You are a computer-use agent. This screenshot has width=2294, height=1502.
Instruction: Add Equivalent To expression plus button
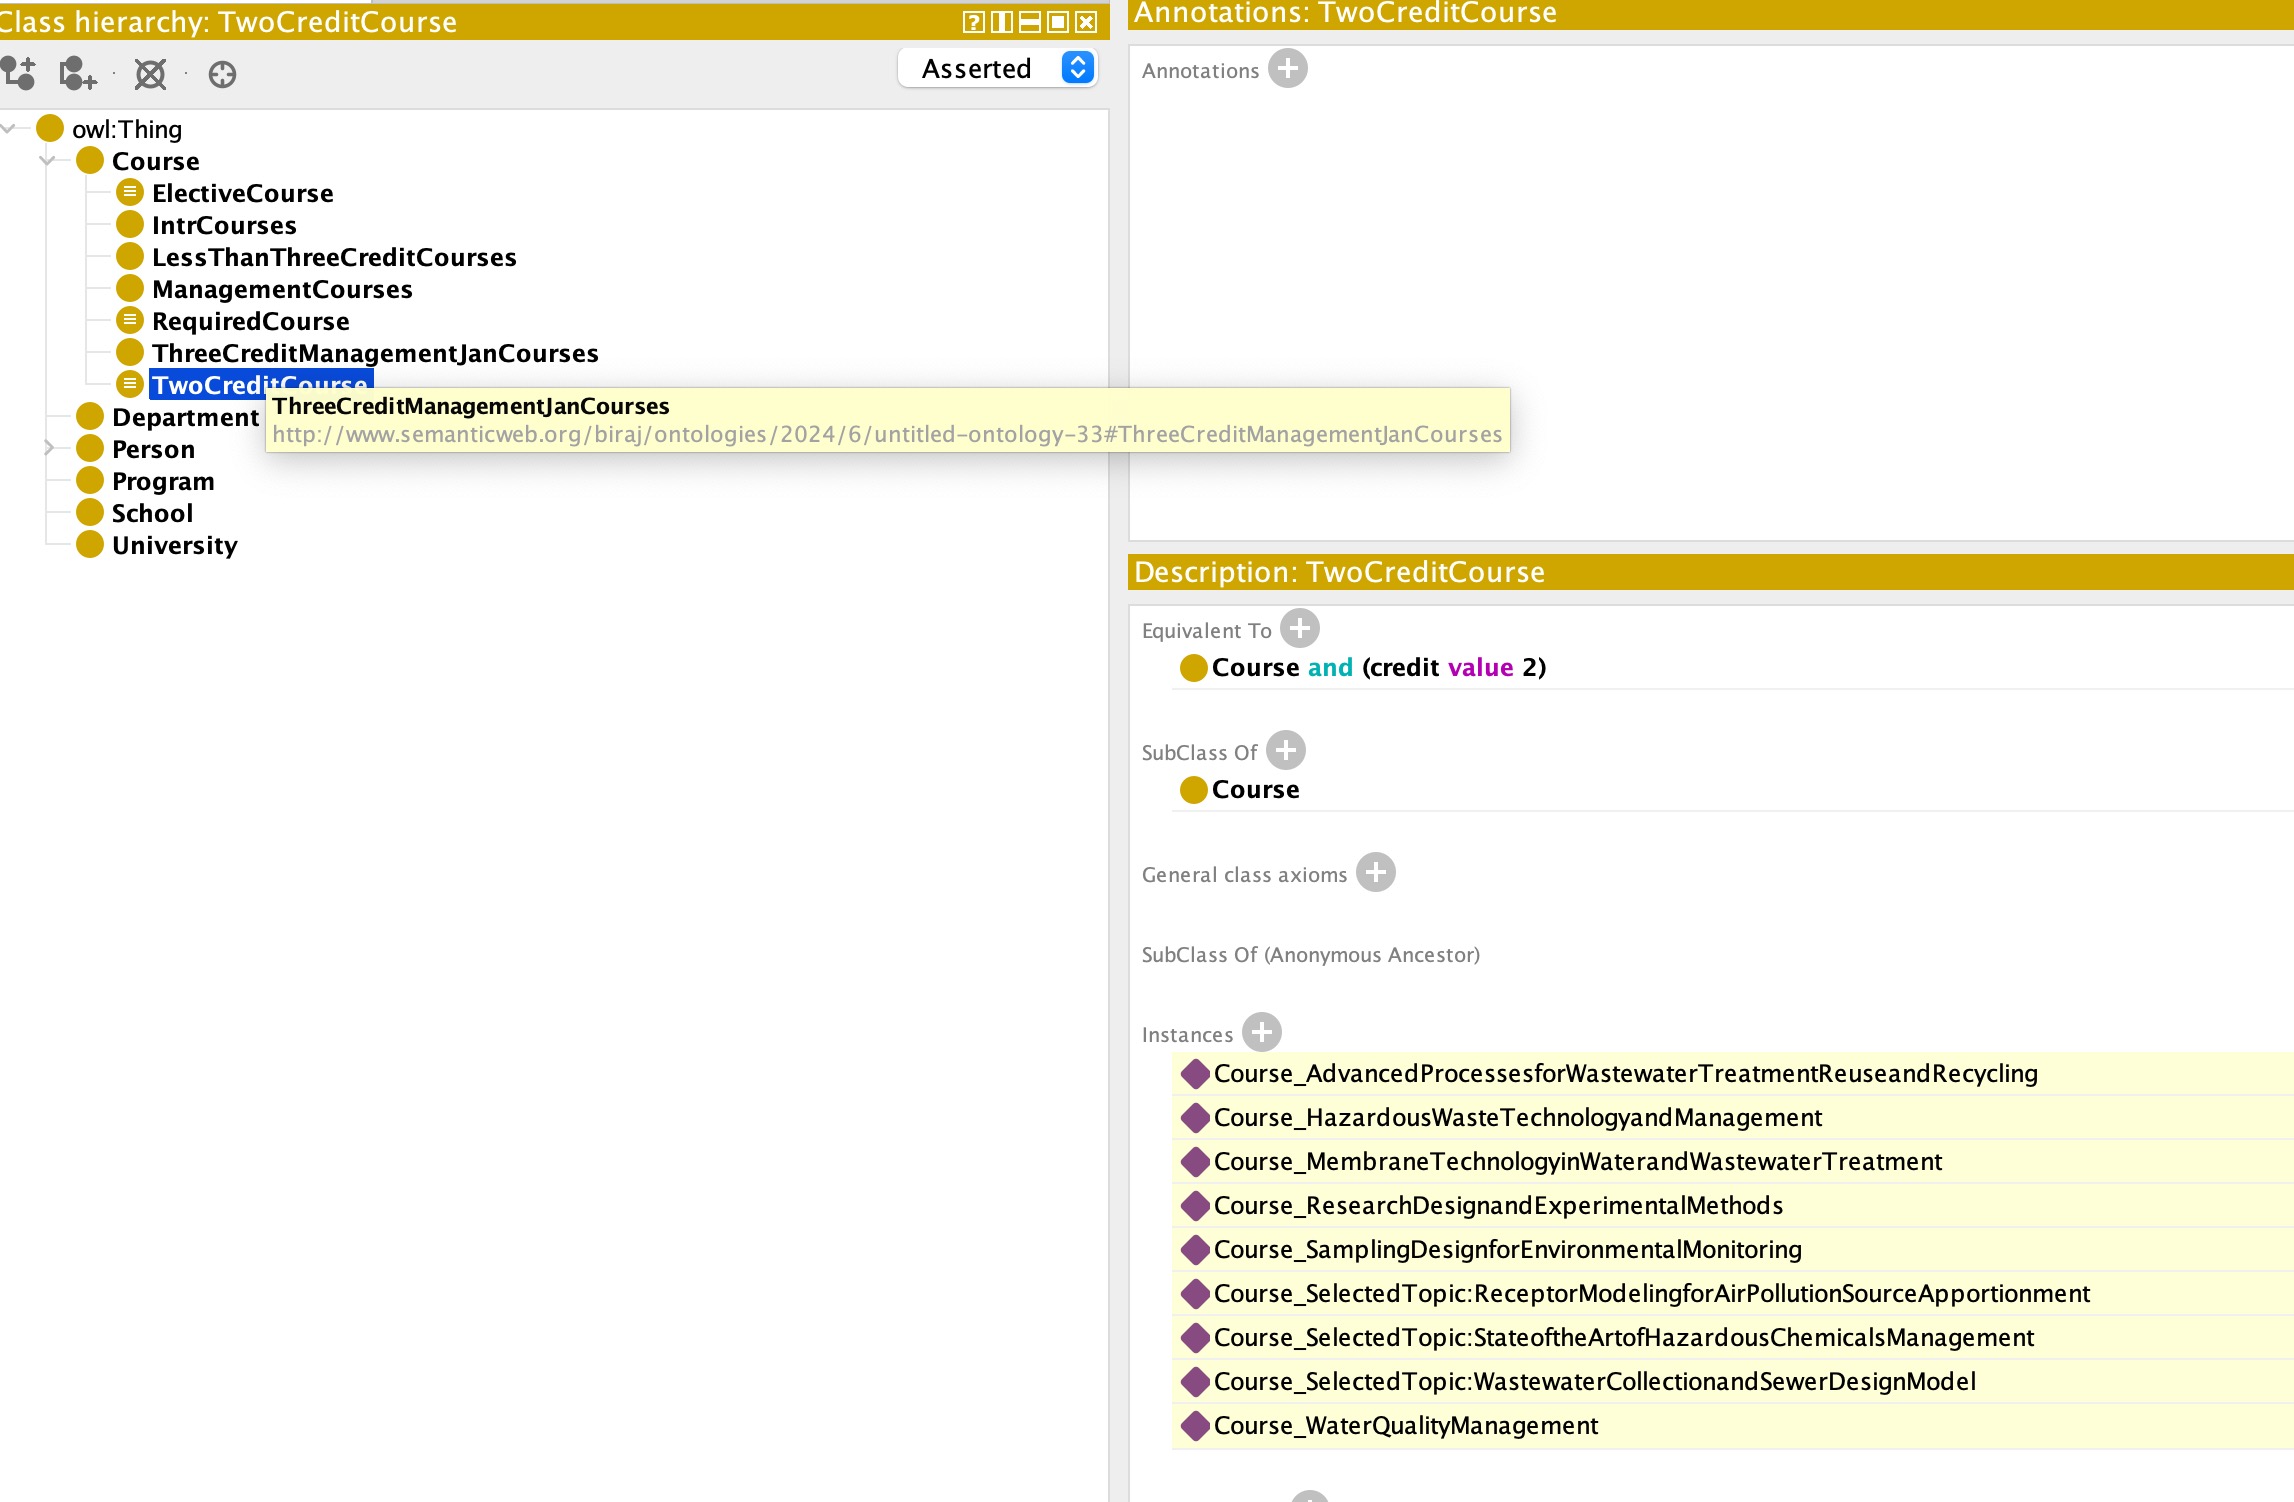click(1300, 629)
